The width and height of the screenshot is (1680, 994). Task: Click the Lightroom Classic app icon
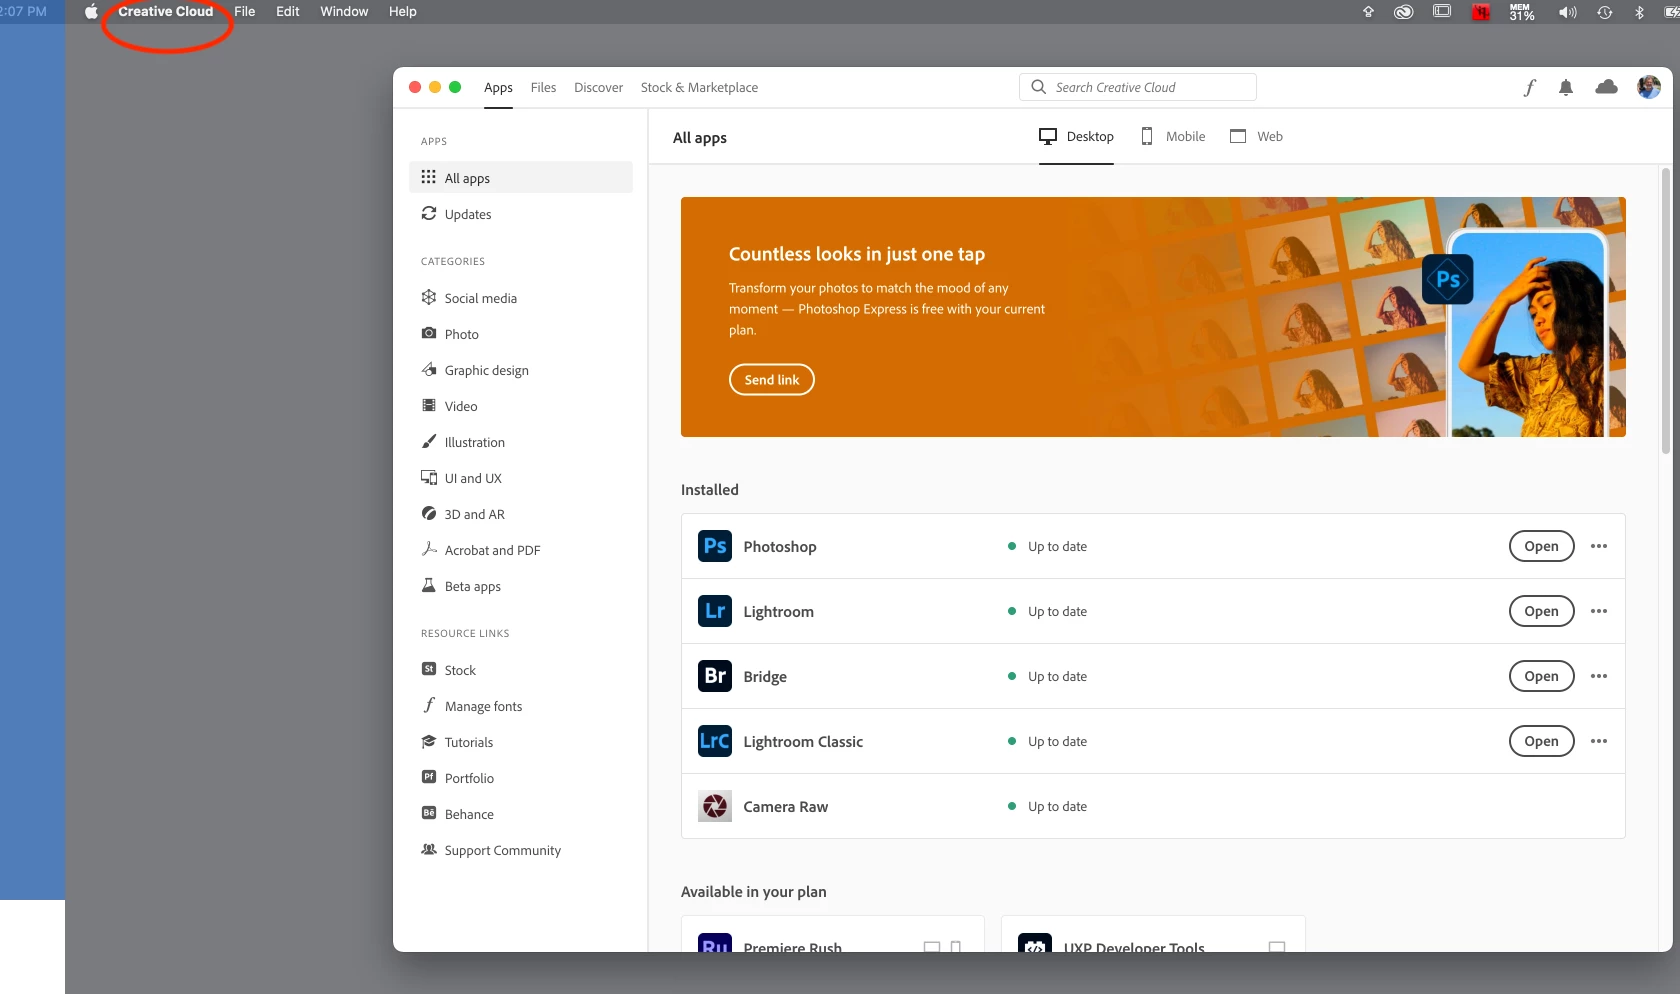click(715, 741)
